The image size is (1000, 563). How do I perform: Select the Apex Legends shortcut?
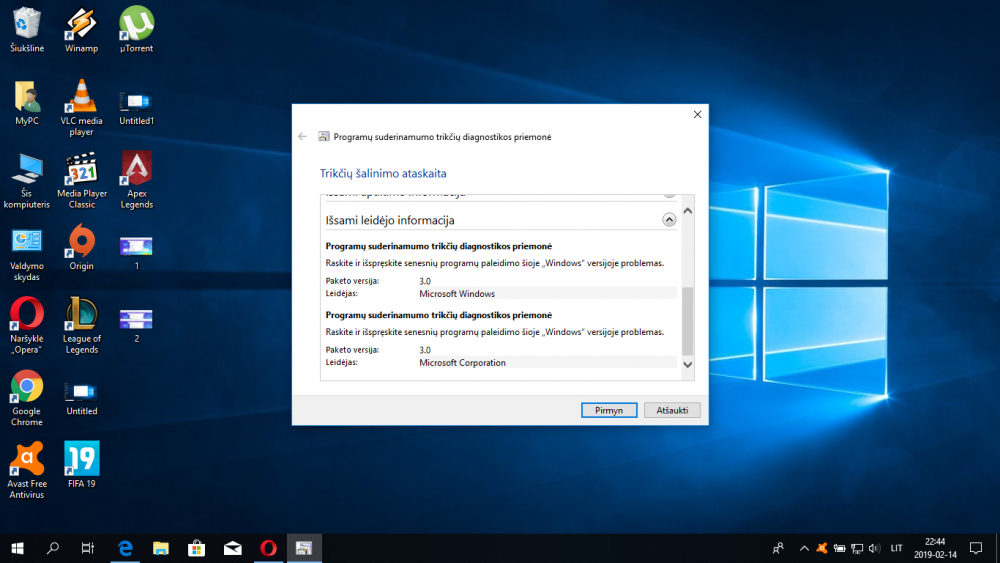(x=136, y=180)
